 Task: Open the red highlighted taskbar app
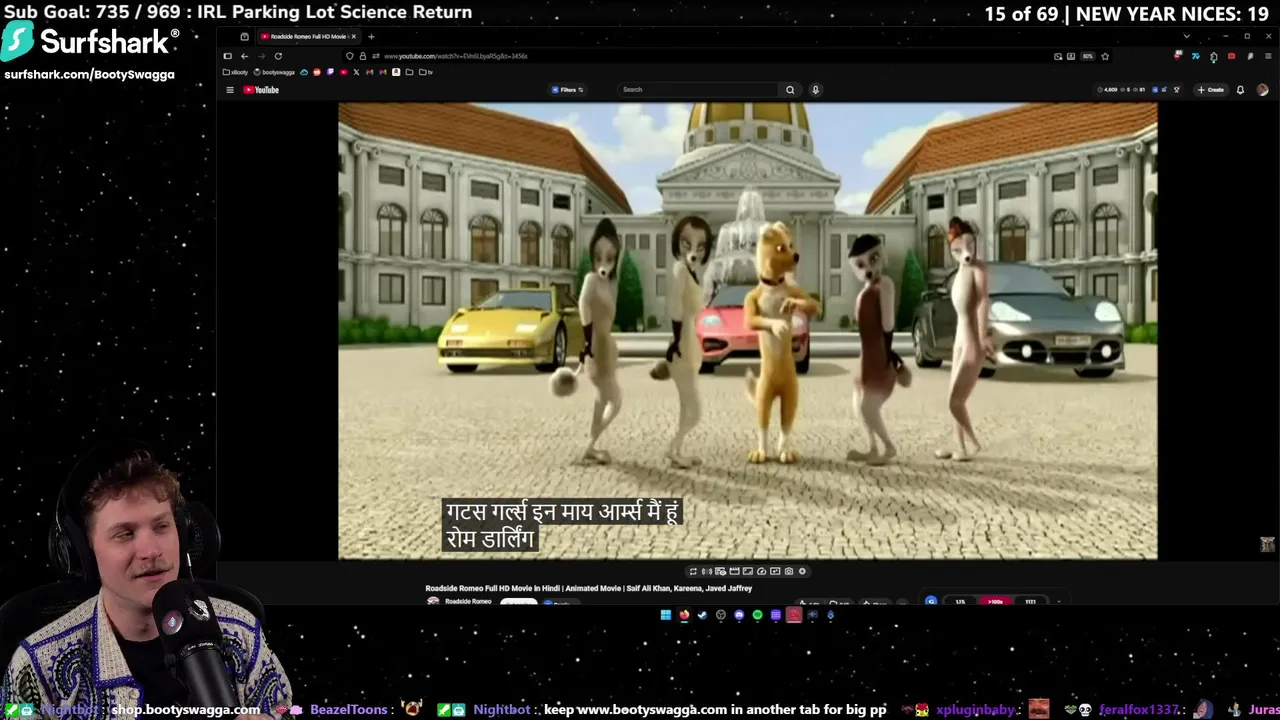pos(794,615)
